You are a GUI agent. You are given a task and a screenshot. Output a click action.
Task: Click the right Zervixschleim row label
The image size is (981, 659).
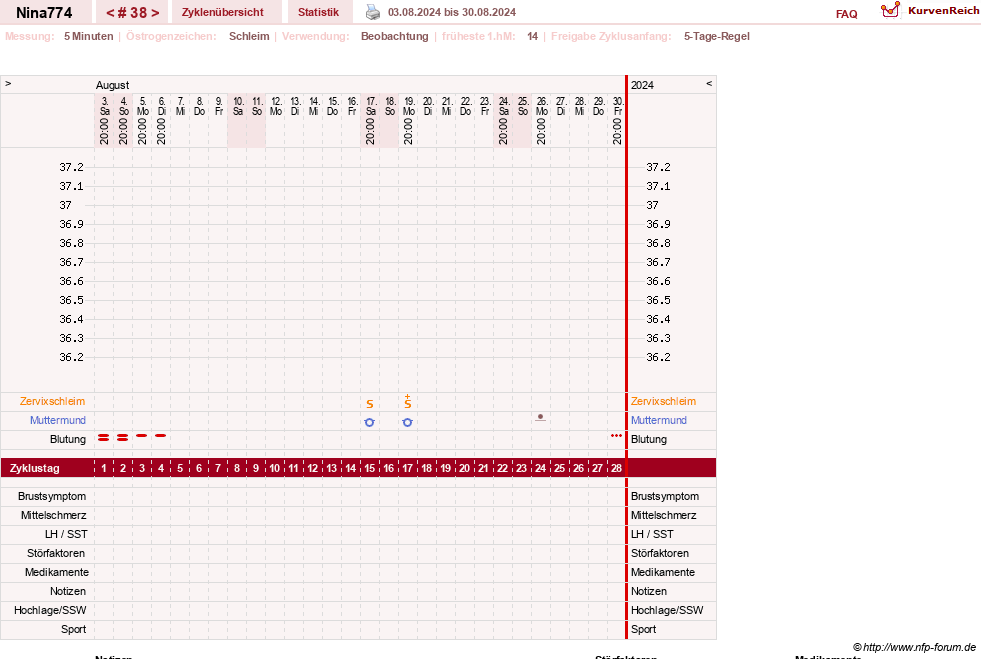(663, 401)
